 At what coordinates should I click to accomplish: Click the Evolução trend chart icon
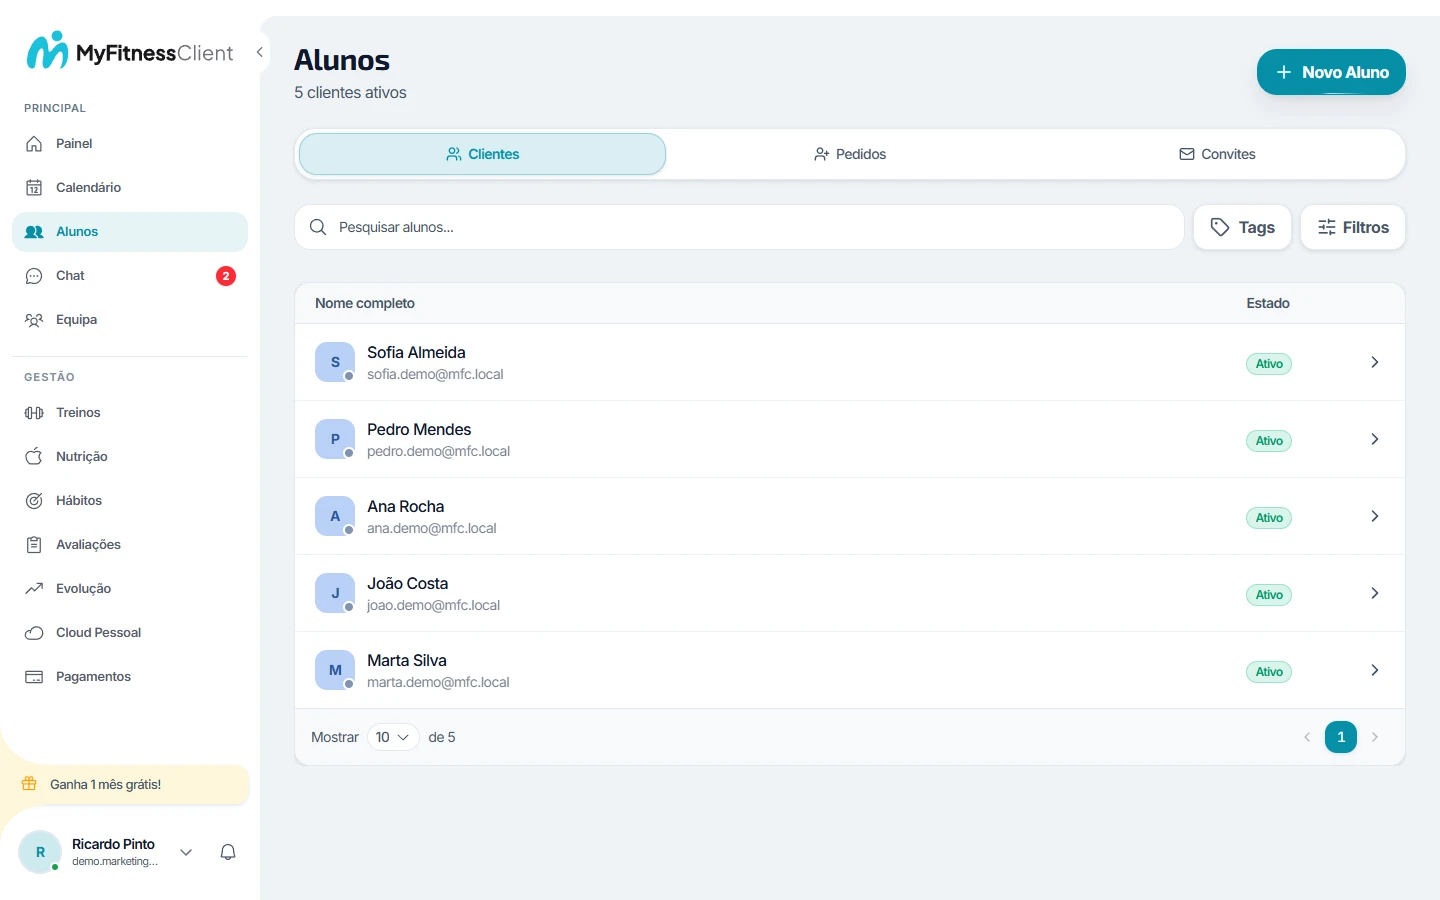click(x=34, y=589)
